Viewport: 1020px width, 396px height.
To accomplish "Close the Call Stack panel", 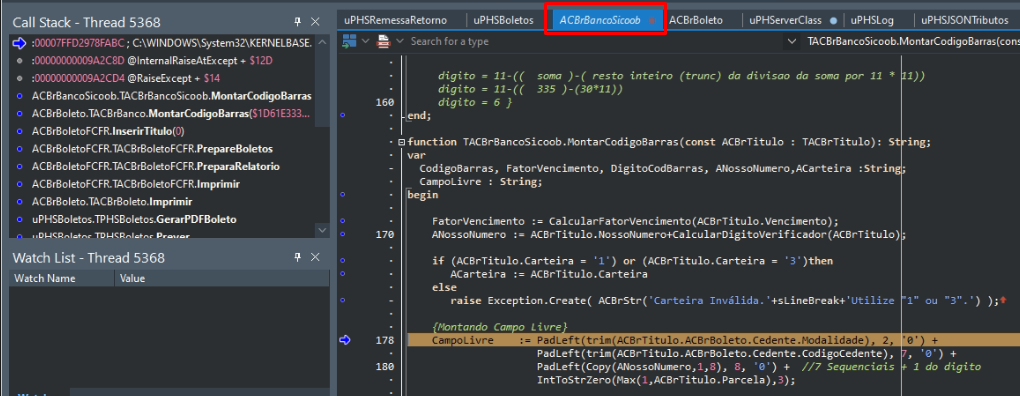I will click(x=315, y=22).
